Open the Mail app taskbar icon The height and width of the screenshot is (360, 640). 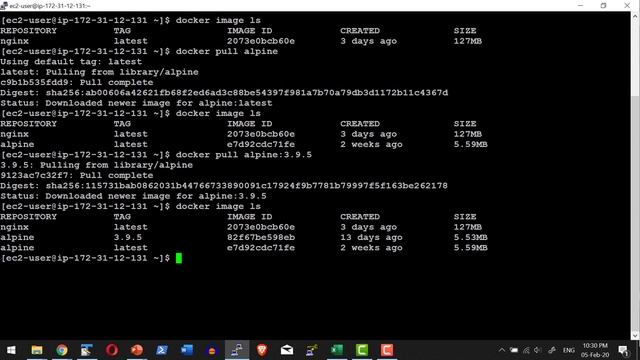pos(287,350)
